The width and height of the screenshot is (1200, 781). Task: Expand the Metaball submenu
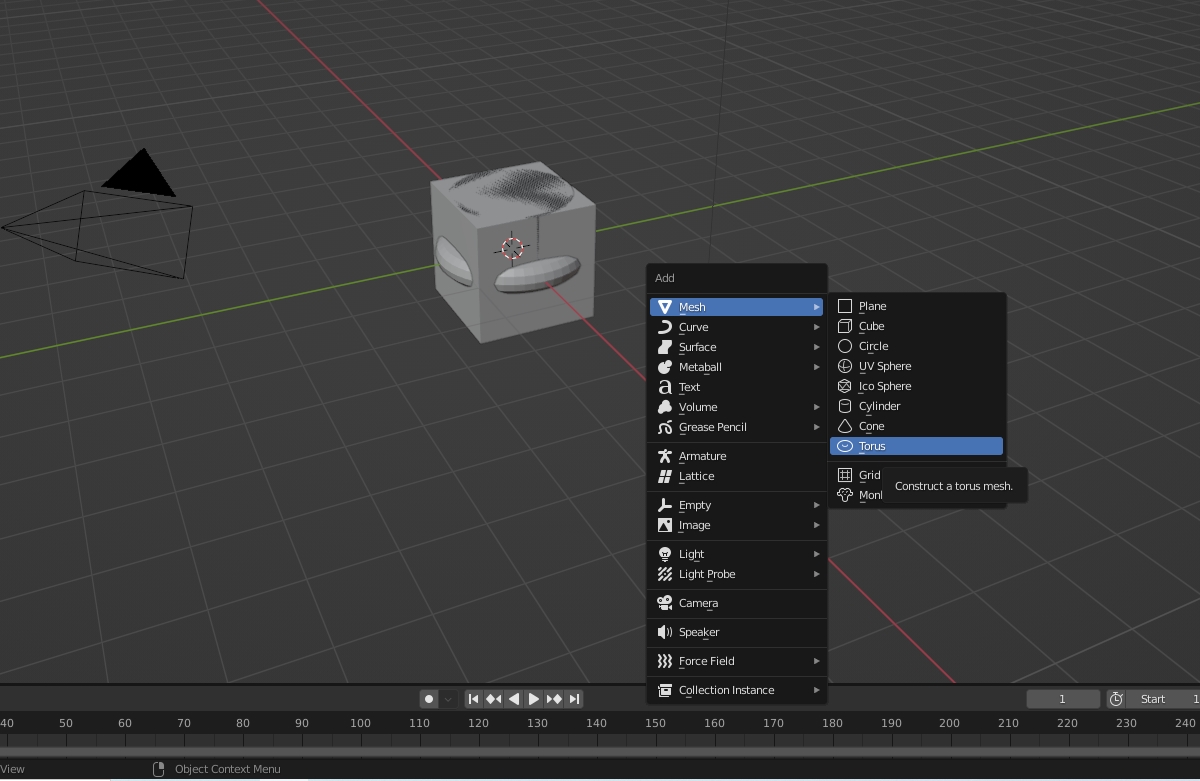tap(736, 367)
